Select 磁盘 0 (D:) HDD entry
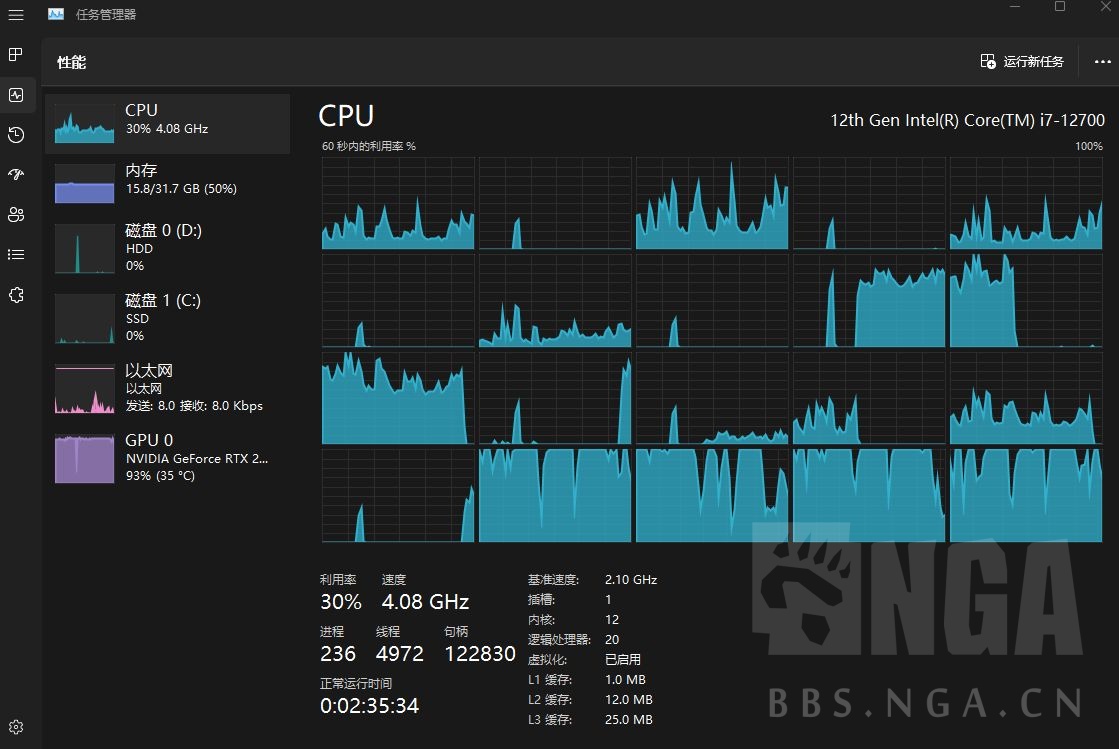1119x749 pixels. (x=167, y=249)
